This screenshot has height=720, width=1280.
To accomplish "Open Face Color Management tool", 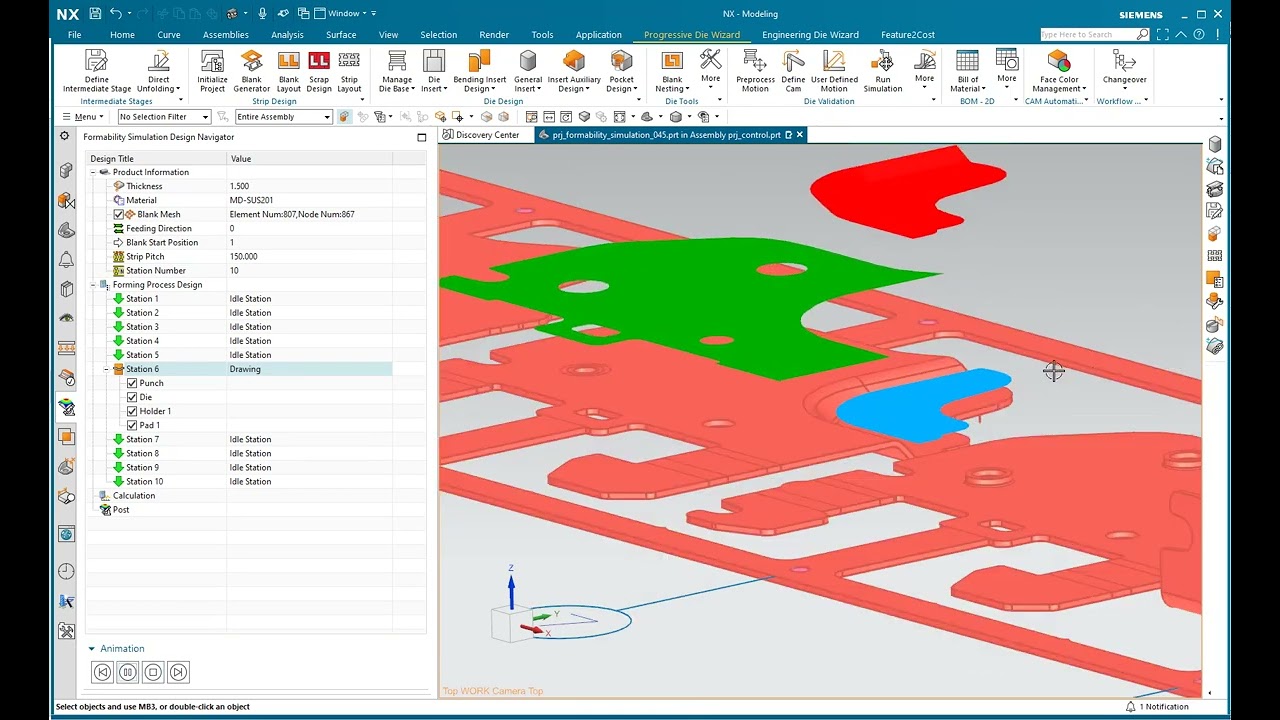I will (x=1059, y=71).
